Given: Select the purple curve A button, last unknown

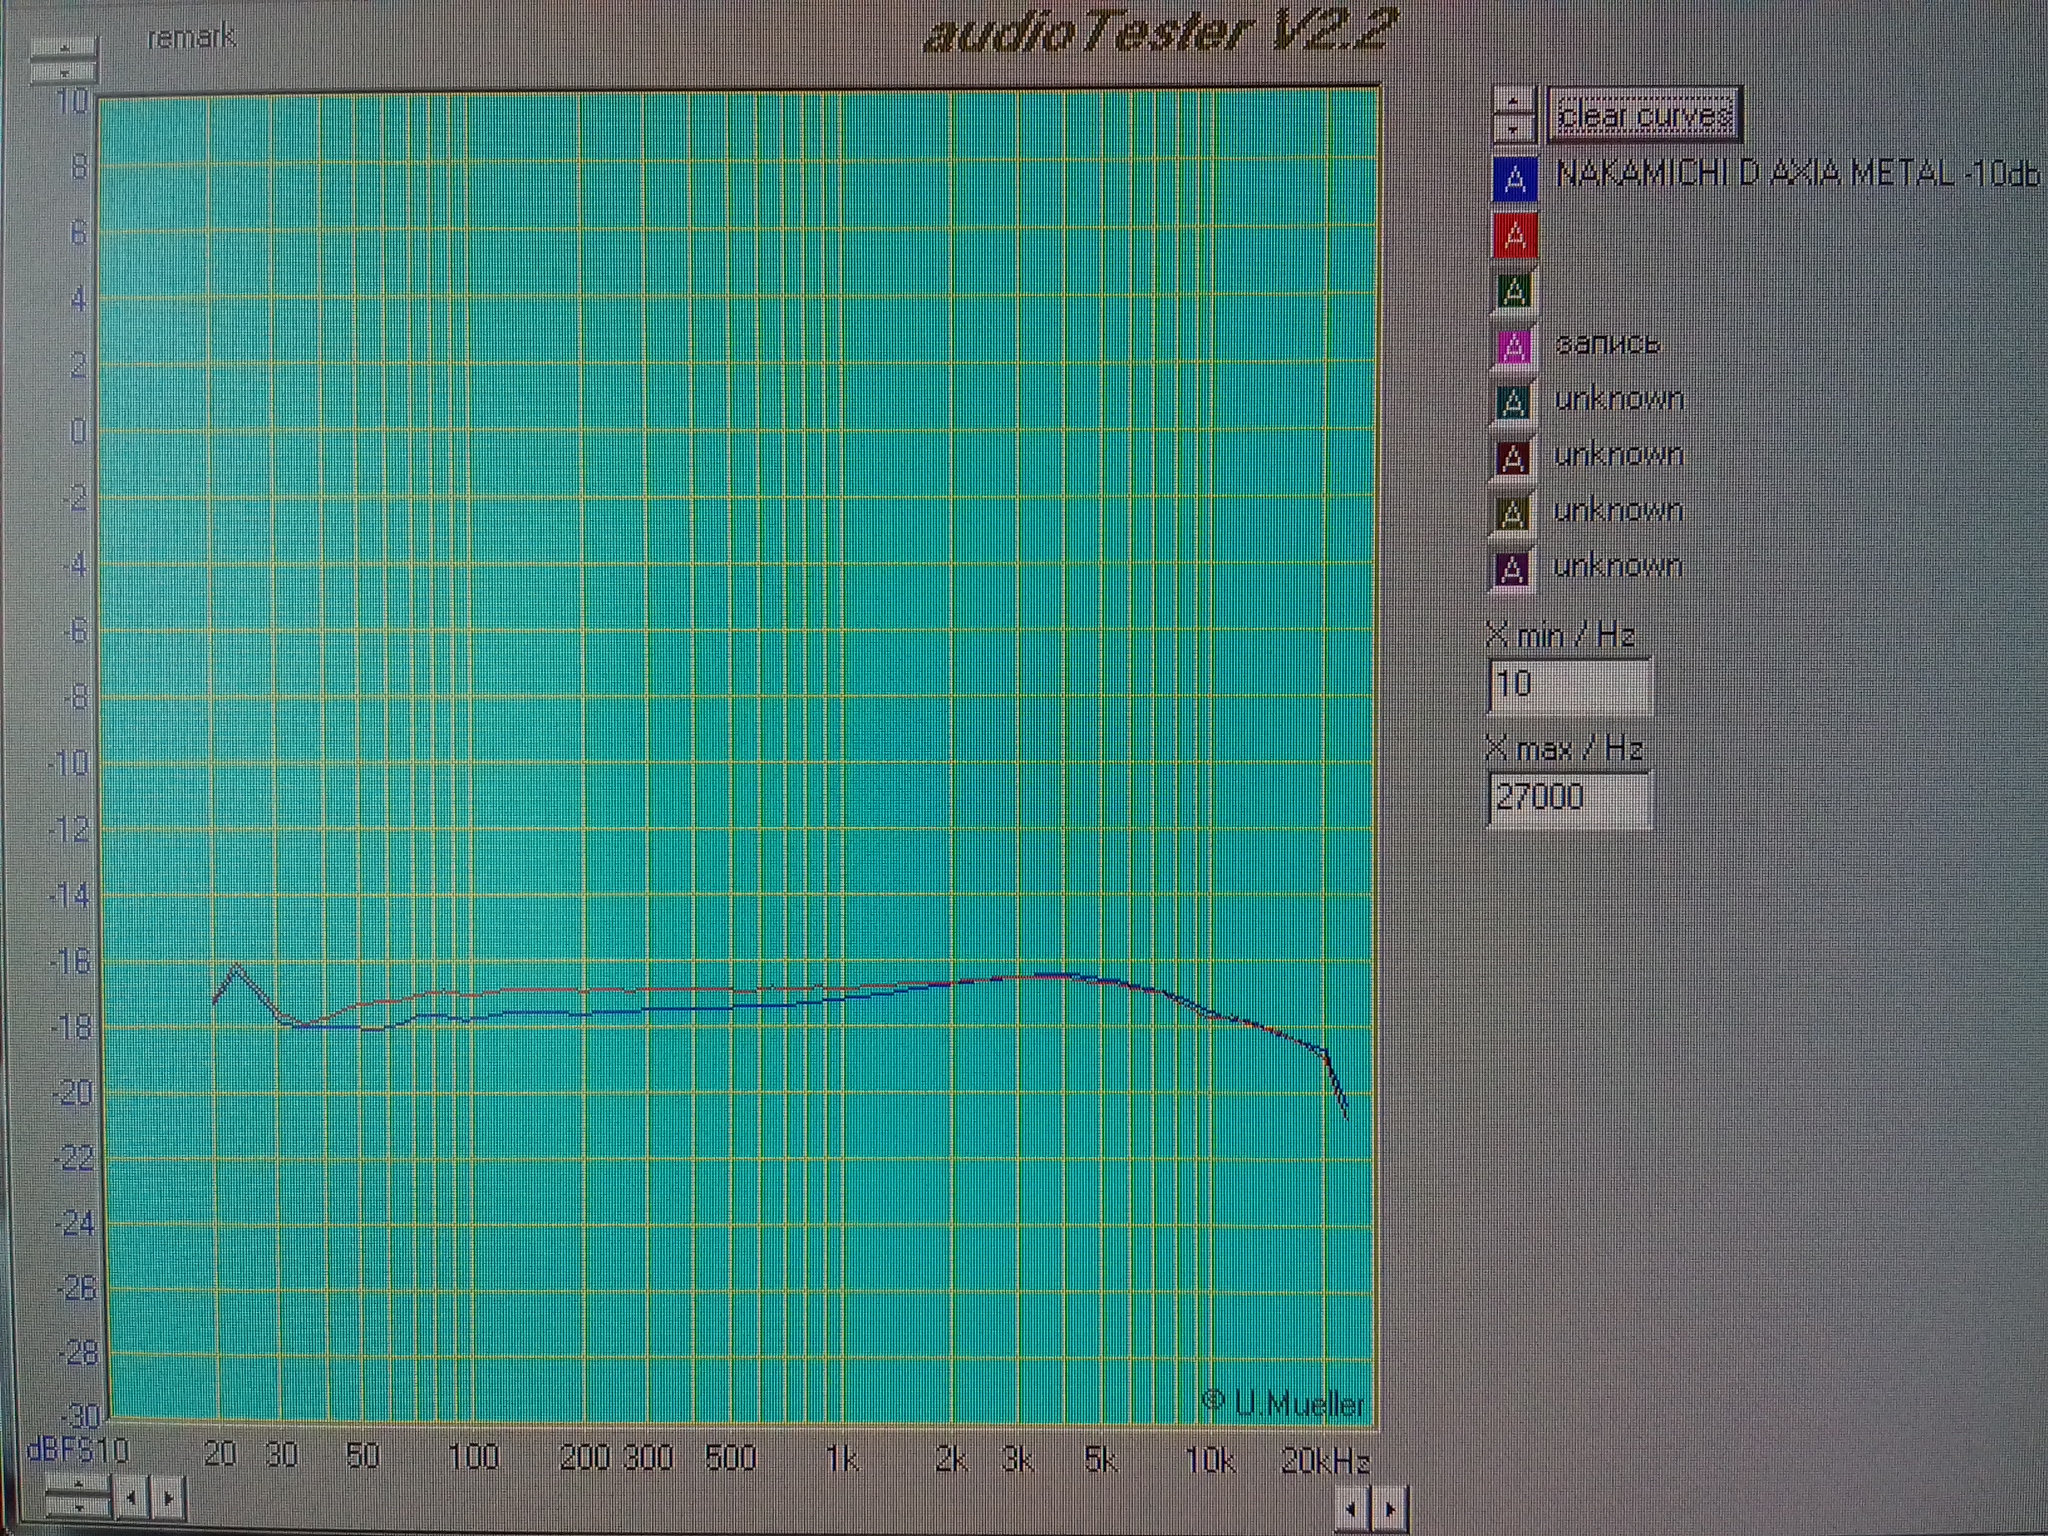Looking at the screenshot, I should click(1512, 570).
